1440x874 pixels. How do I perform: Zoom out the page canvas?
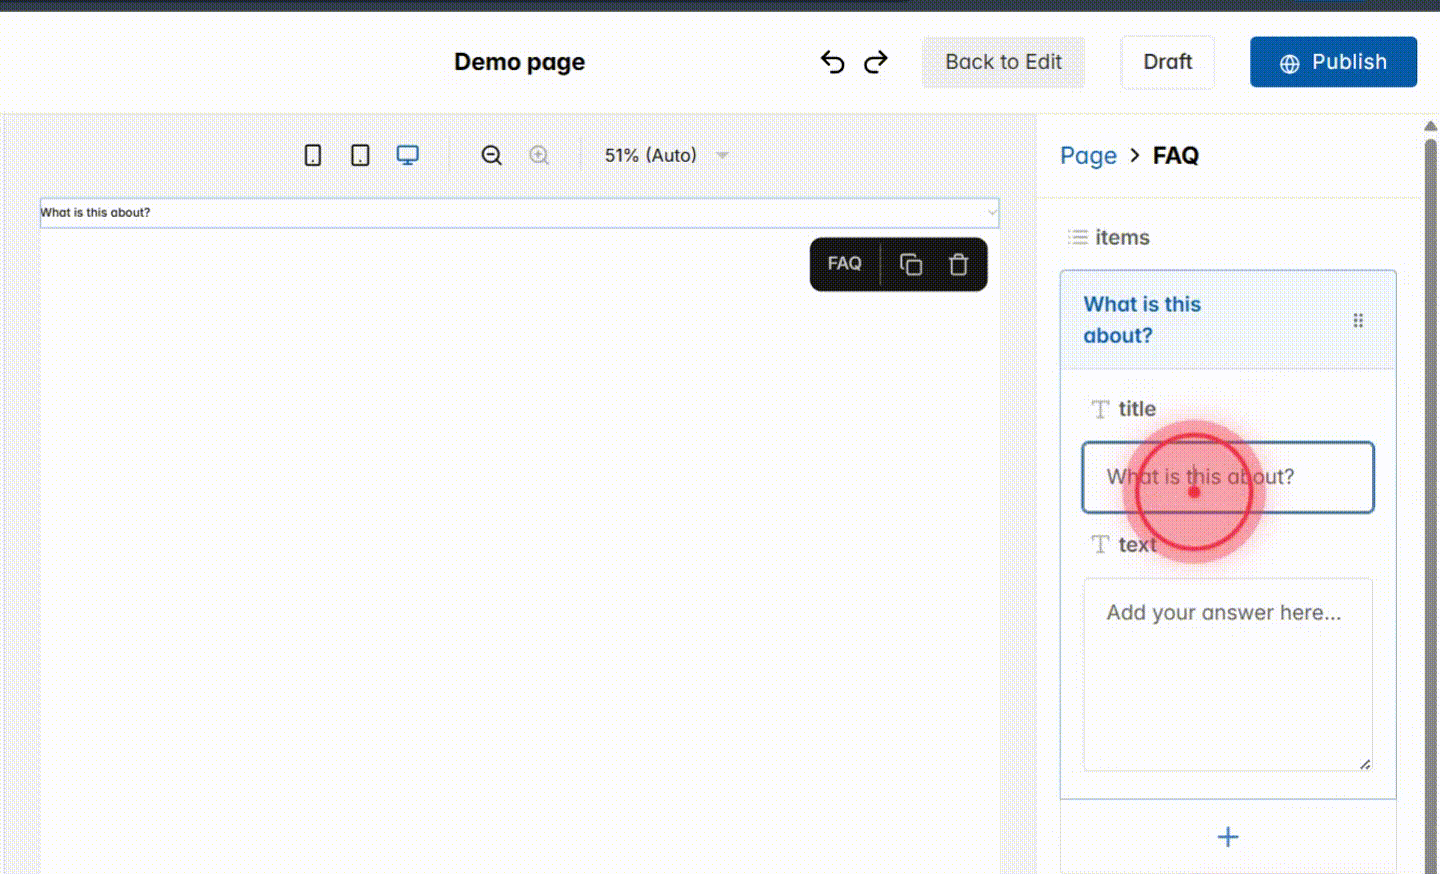491,155
